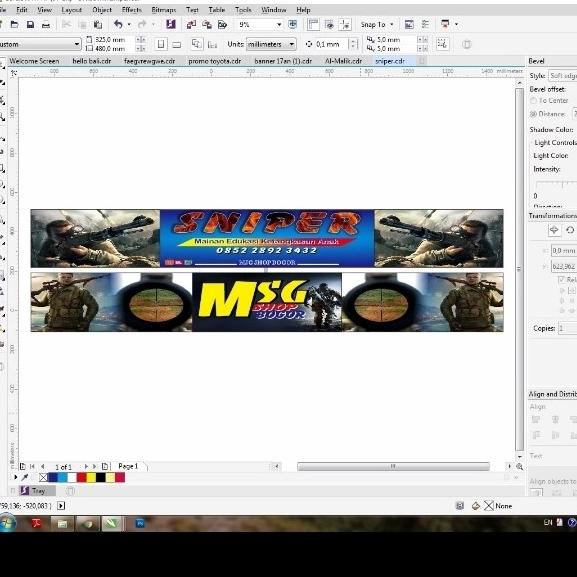The height and width of the screenshot is (577, 577).
Task: Click the horizontal scrollbar thumb
Action: [x=393, y=467]
